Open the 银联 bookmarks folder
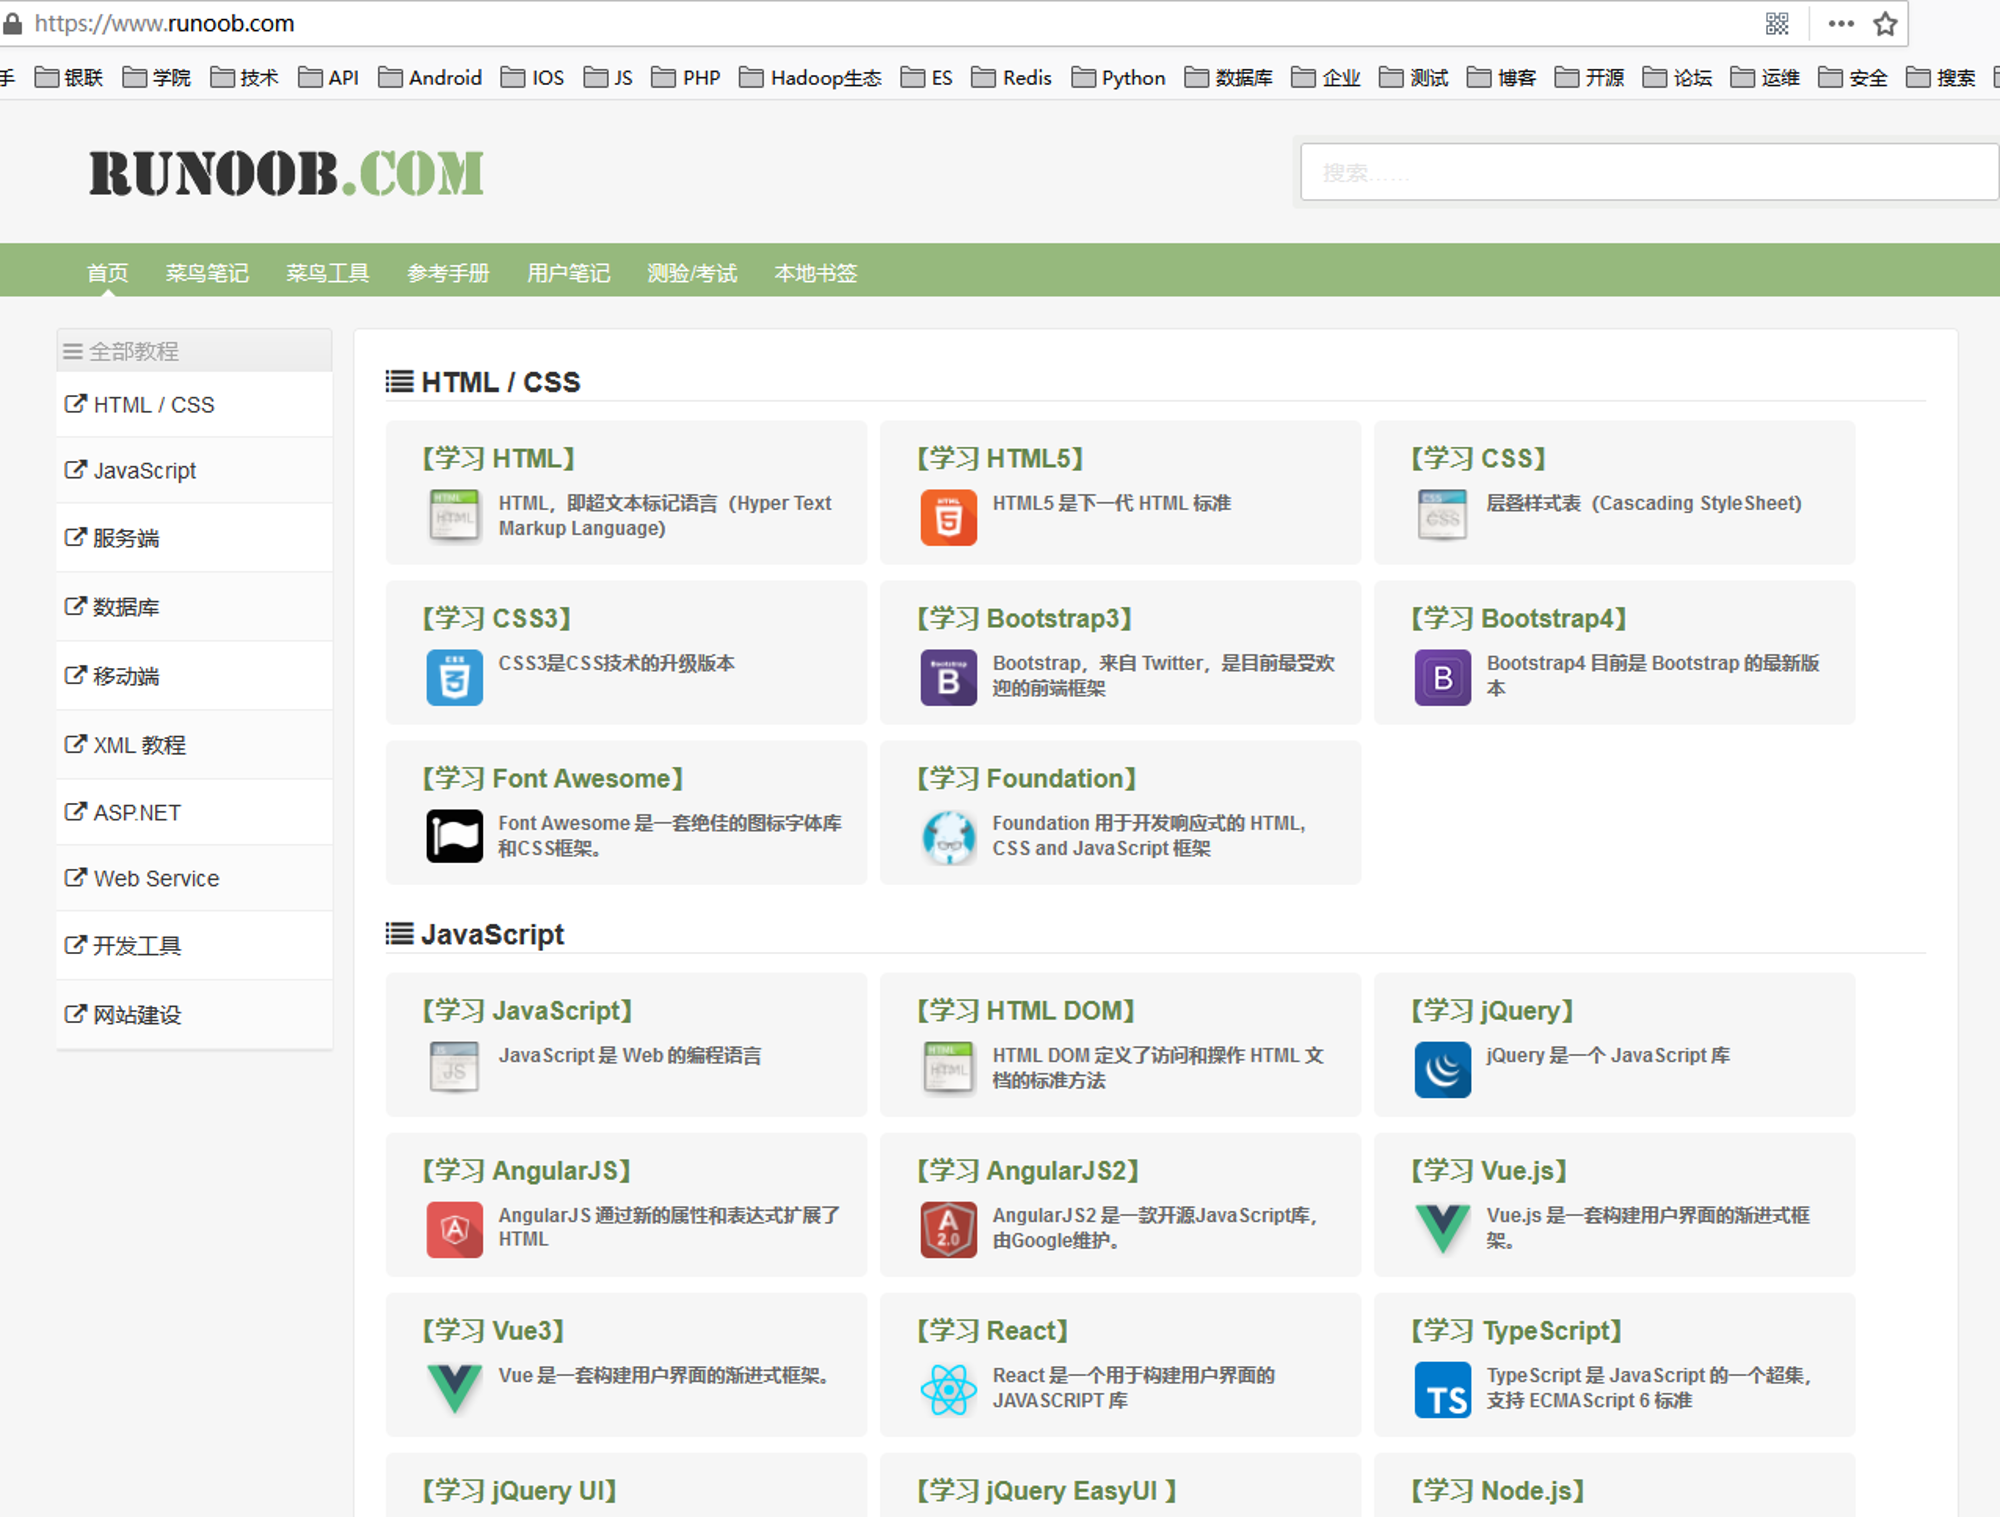Screen dimensions: 2000x1517 (69, 78)
